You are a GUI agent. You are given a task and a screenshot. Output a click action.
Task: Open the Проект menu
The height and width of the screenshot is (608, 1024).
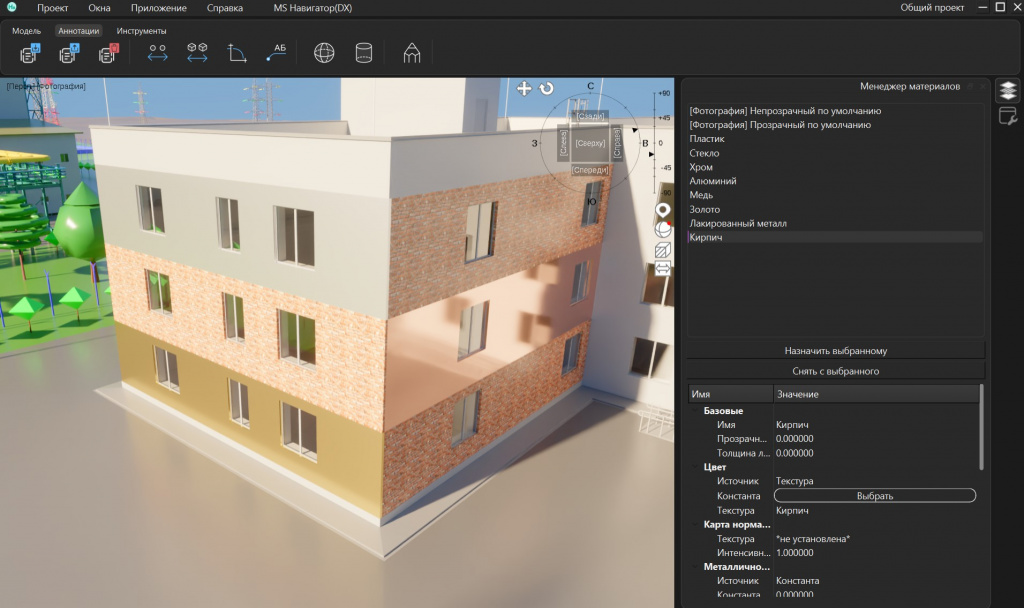(52, 8)
